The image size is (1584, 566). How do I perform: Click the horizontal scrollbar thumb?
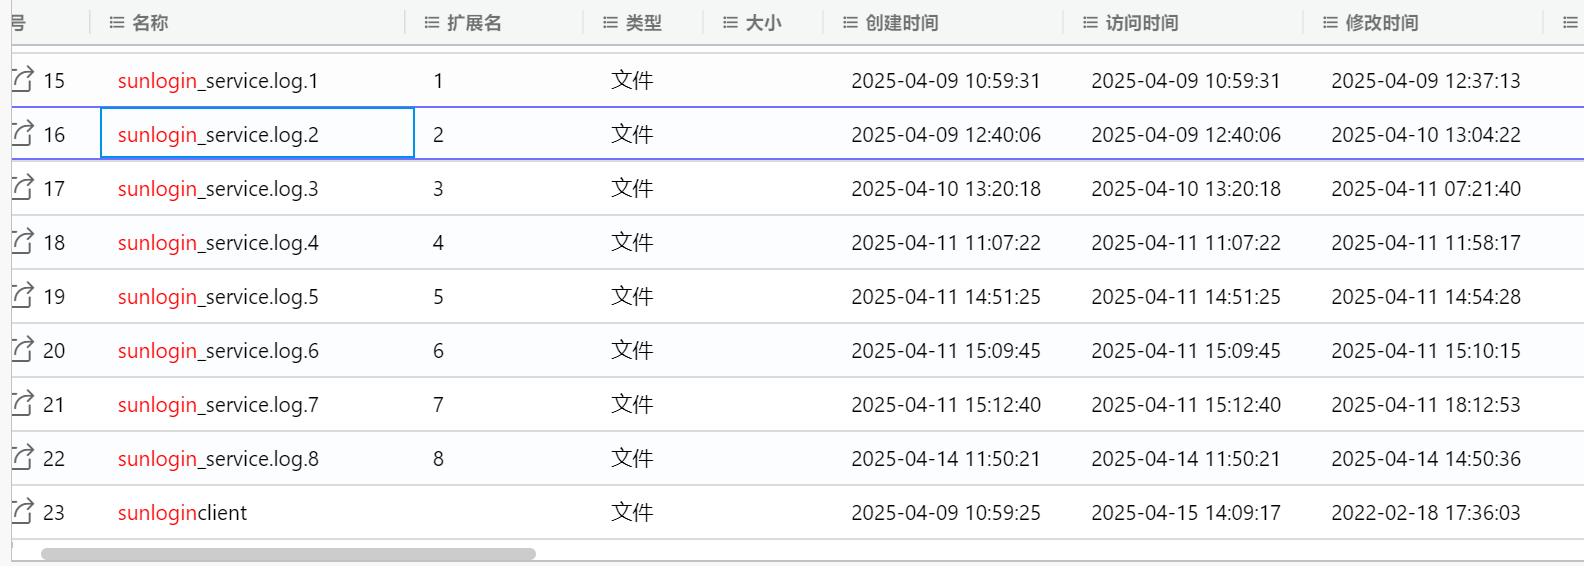coord(288,554)
